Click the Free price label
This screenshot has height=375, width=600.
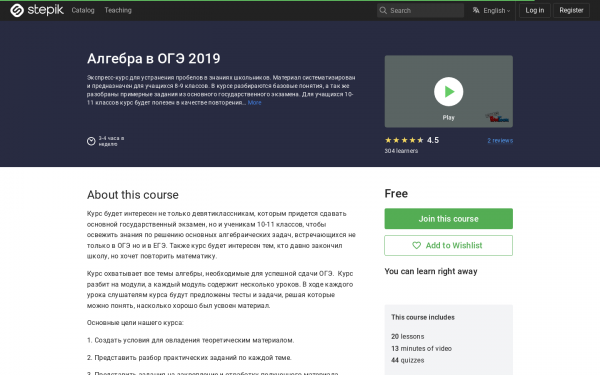(396, 194)
